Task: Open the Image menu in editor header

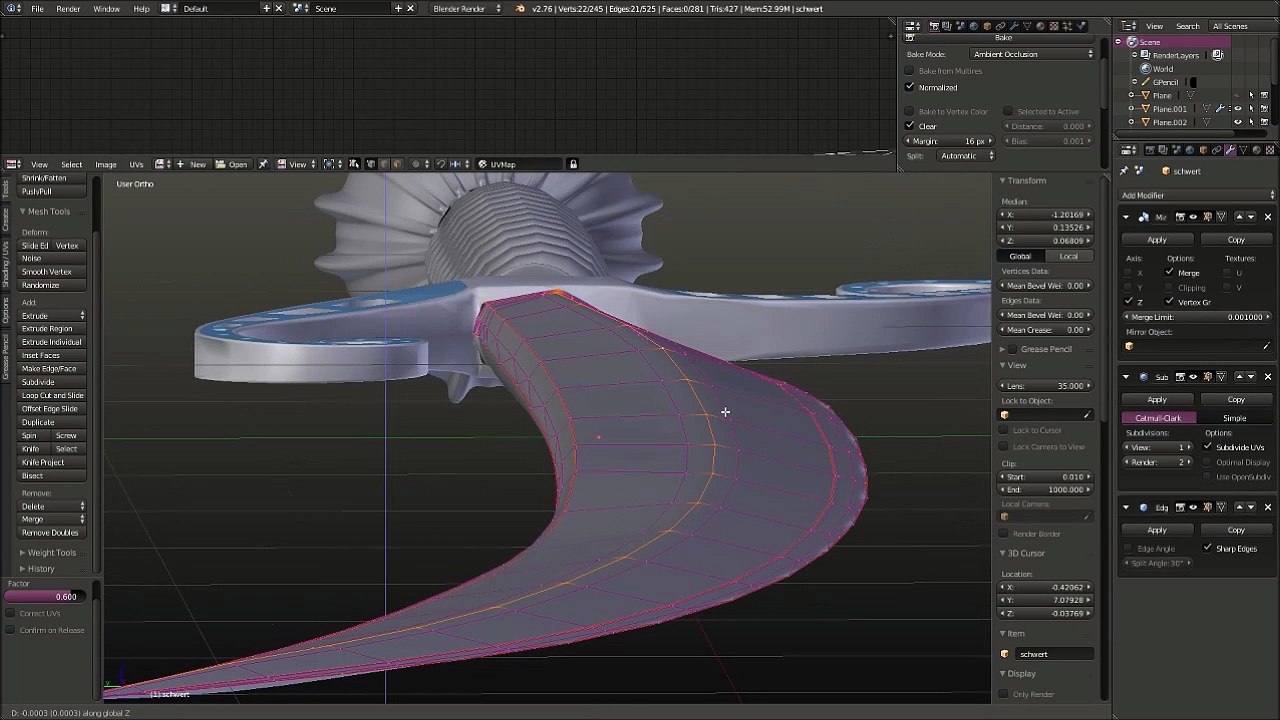Action: (105, 164)
